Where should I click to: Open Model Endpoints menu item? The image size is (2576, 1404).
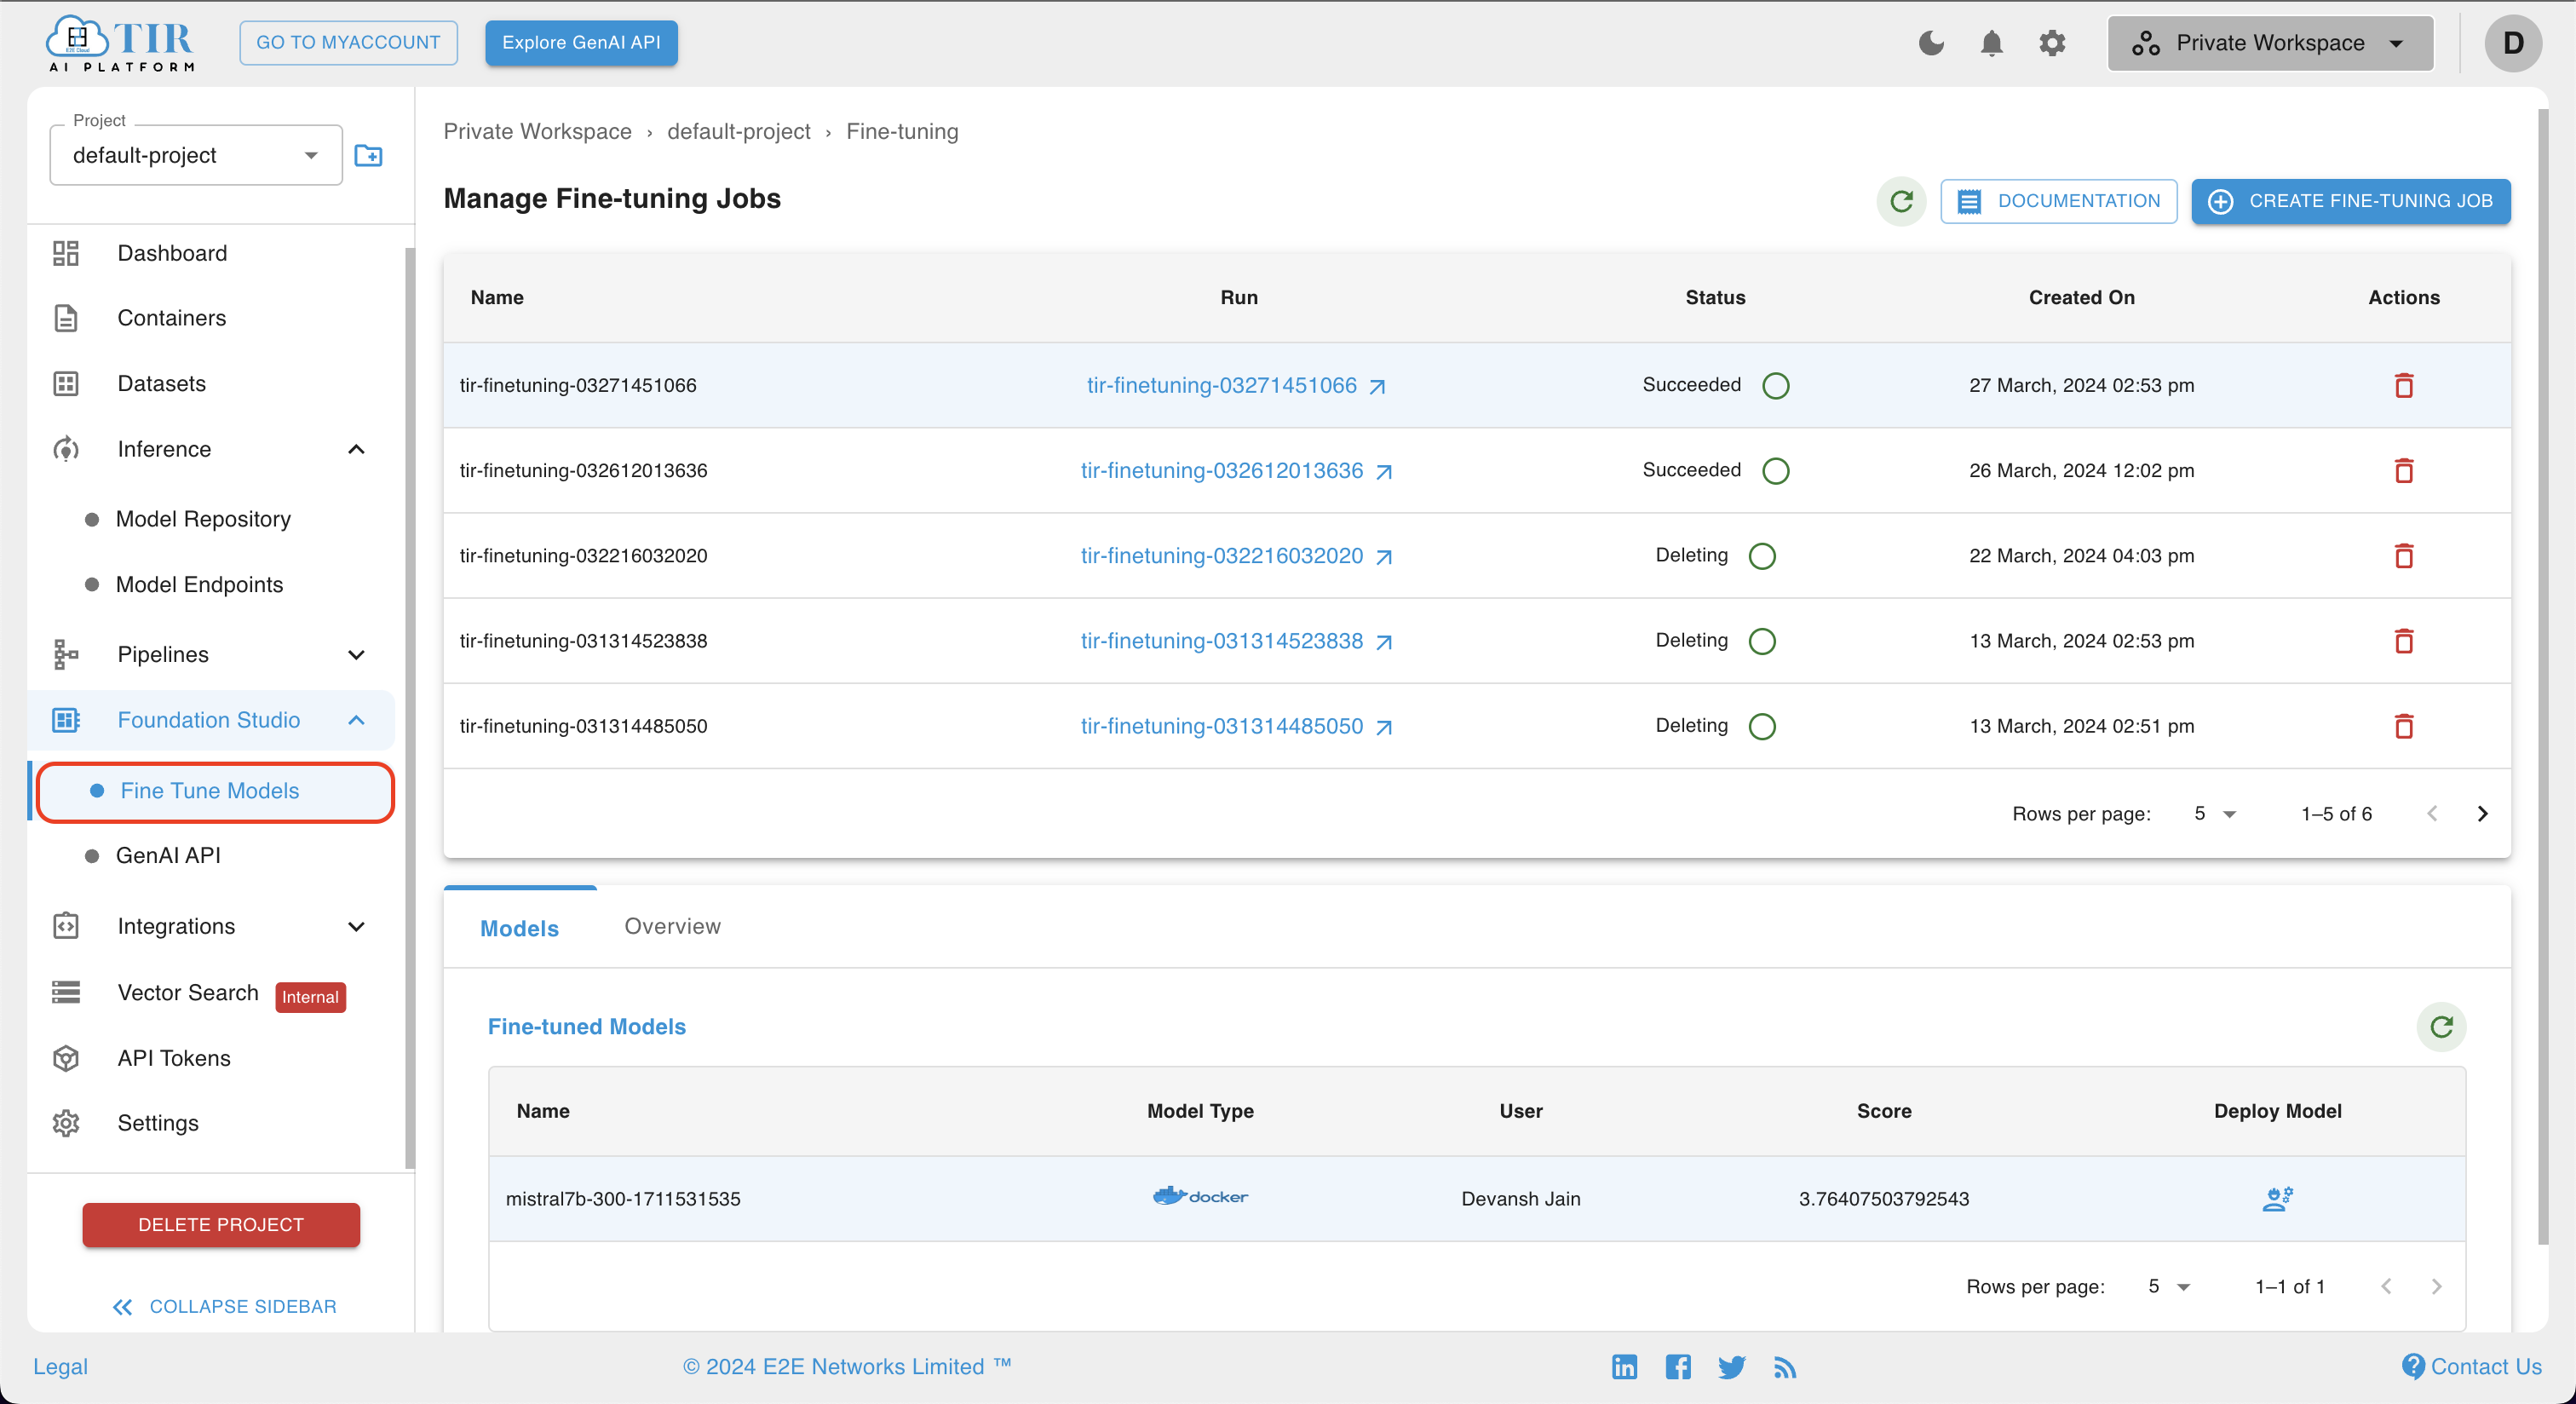point(199,584)
